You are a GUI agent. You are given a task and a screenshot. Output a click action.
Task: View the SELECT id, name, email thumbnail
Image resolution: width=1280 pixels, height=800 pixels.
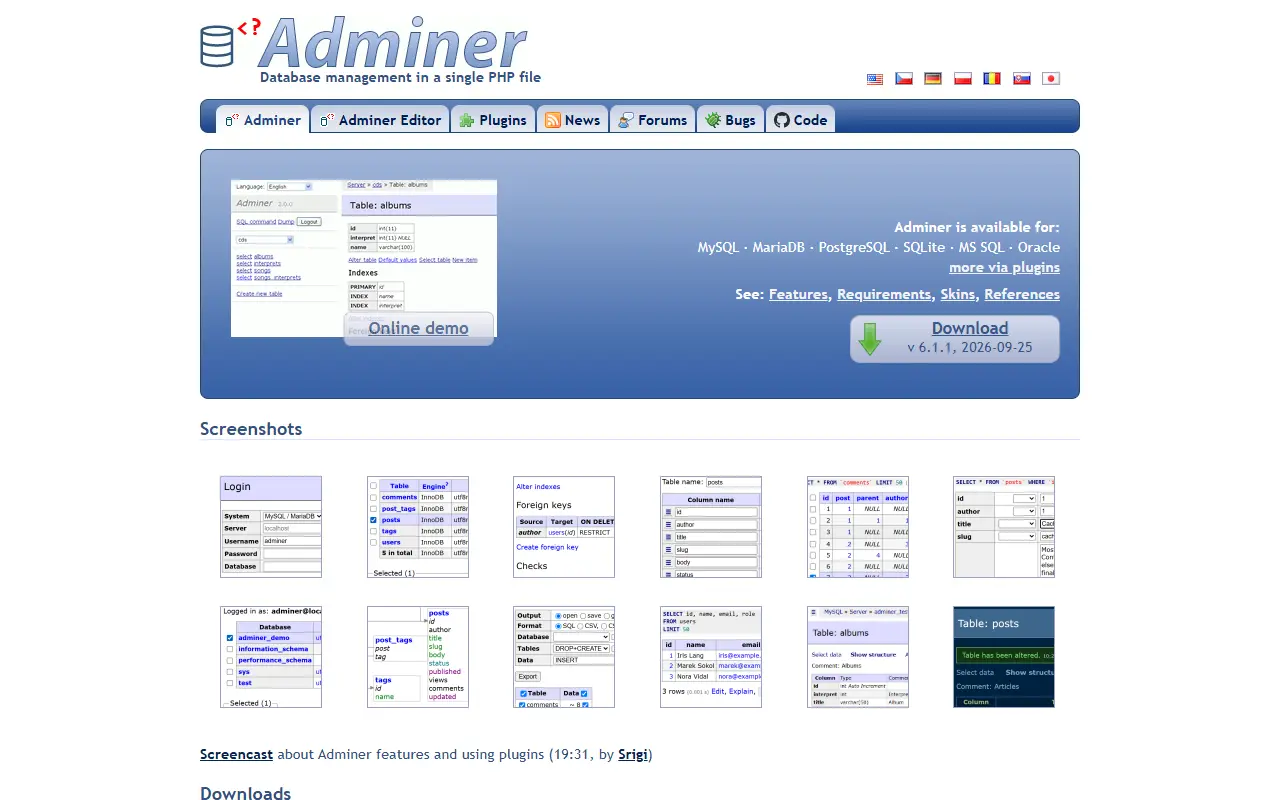[711, 657]
